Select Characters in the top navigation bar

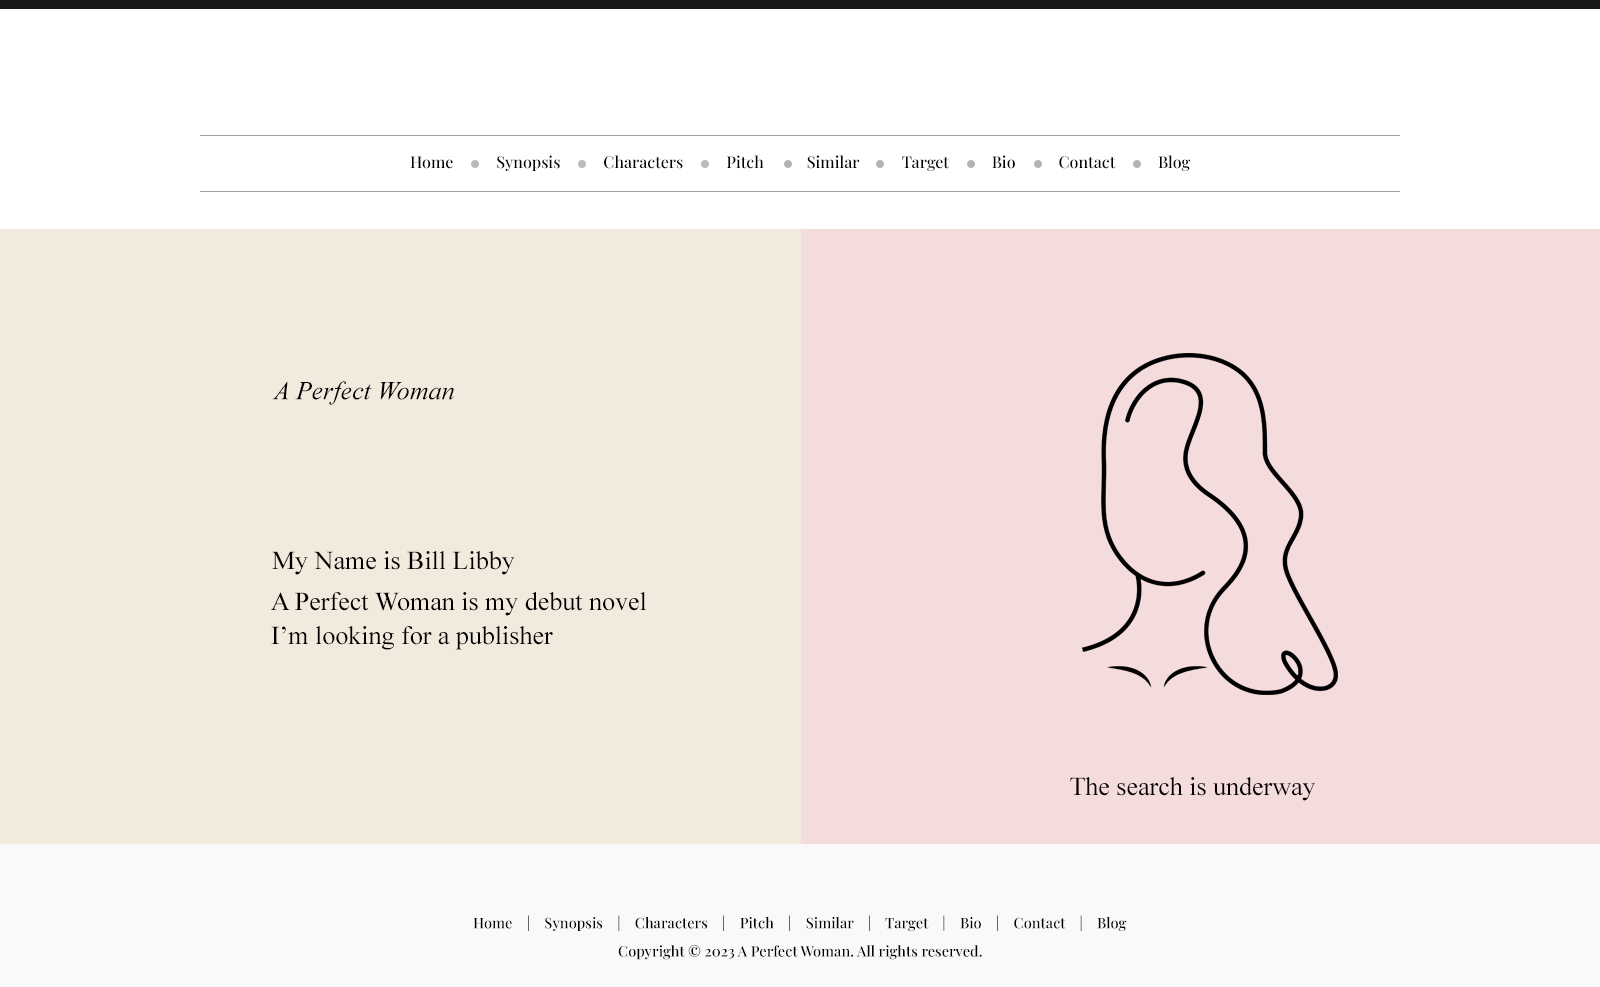tap(642, 162)
